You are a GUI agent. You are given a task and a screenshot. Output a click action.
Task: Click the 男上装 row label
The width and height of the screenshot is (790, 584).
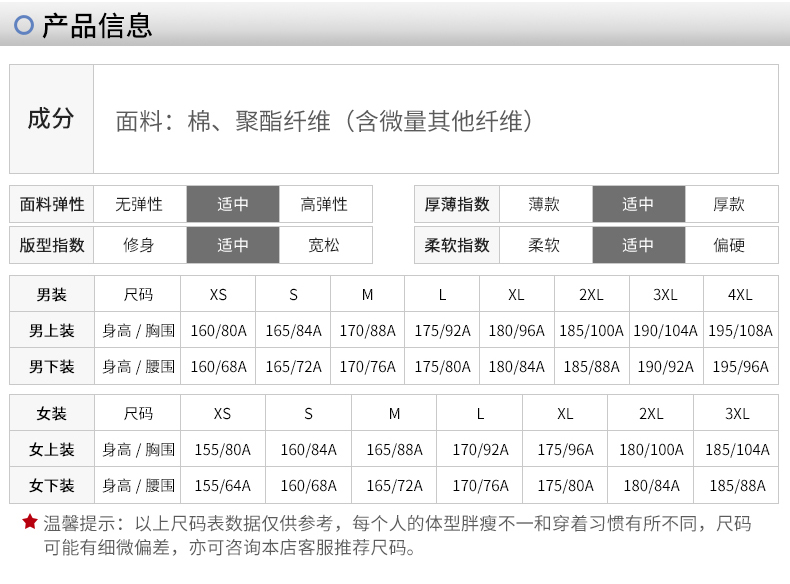51,331
